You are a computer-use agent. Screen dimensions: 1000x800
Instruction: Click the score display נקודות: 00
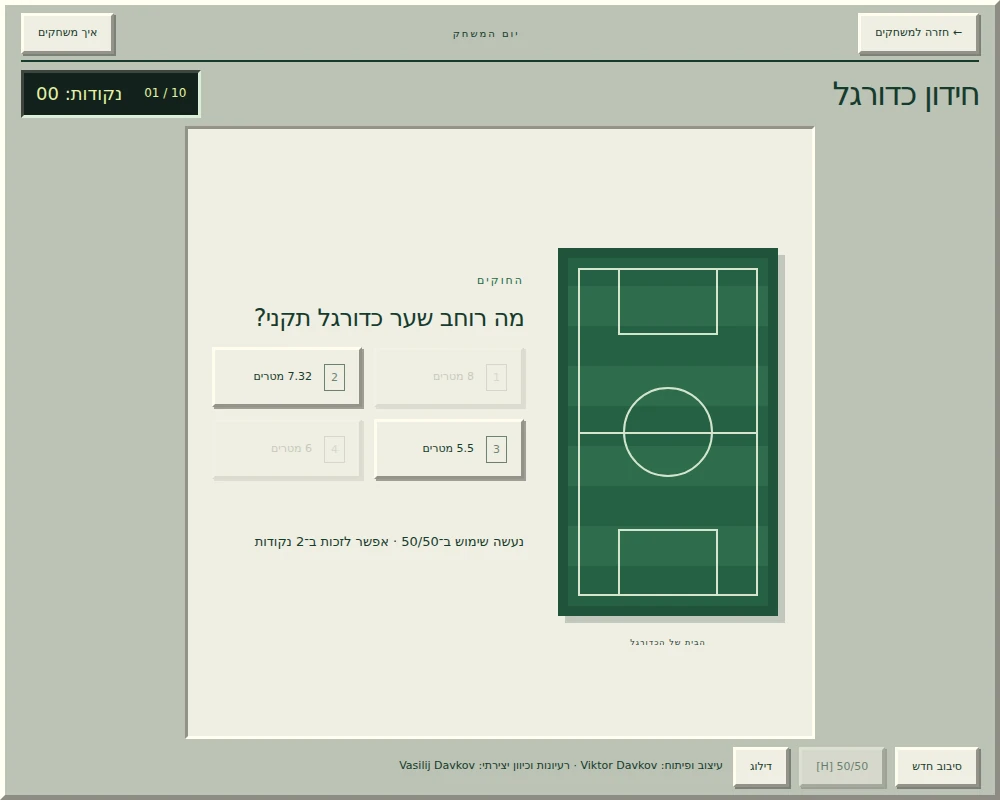click(79, 94)
